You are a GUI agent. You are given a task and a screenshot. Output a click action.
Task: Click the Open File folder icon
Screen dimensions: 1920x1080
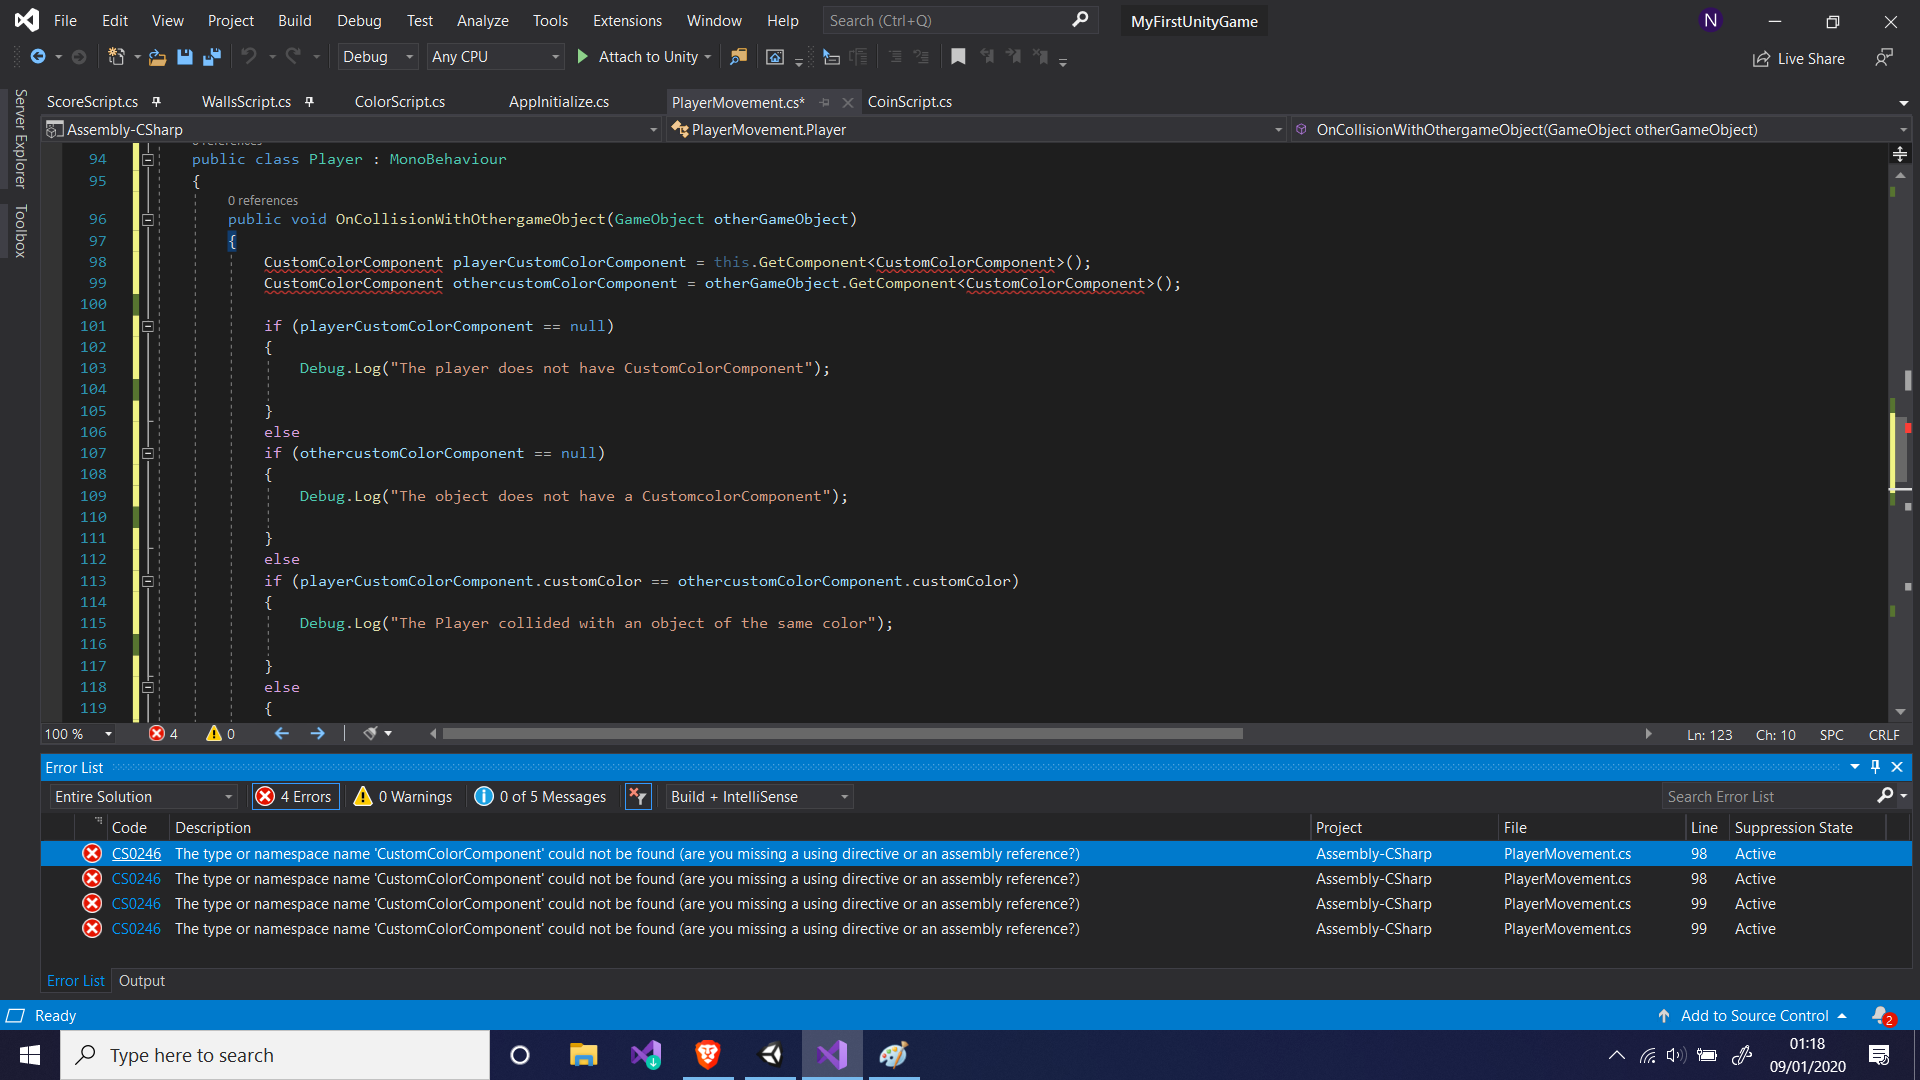(157, 57)
